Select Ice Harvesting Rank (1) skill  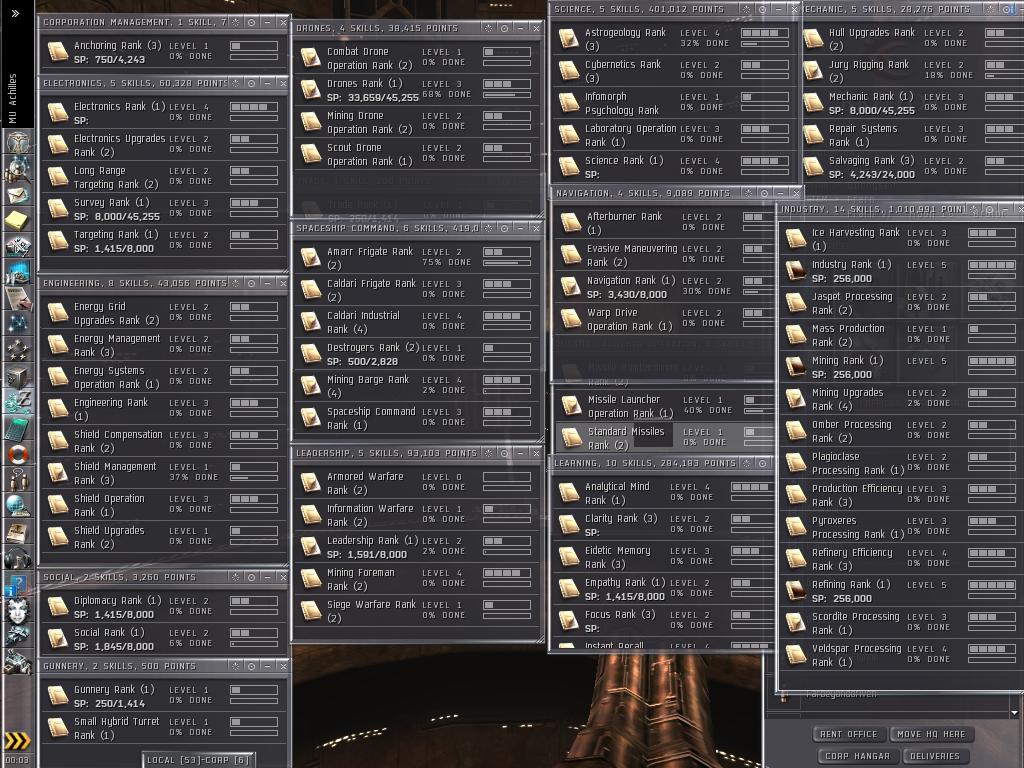(x=899, y=239)
